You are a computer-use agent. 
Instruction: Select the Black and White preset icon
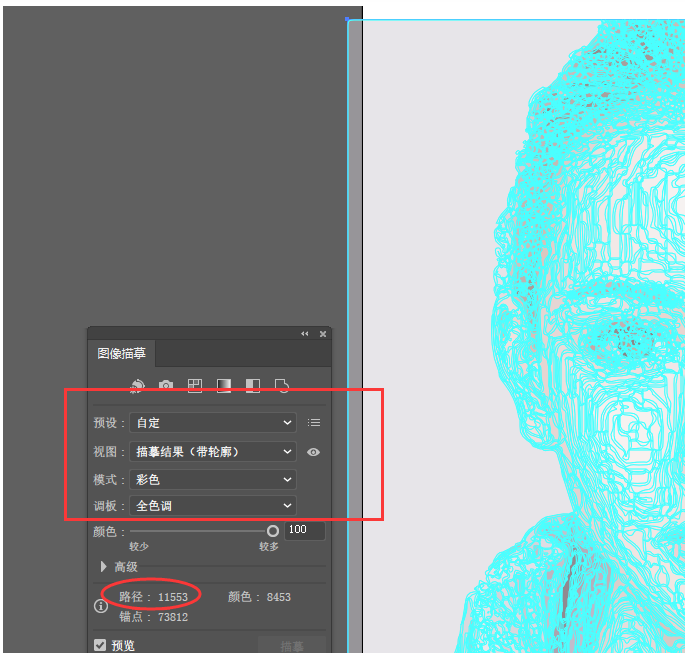(253, 385)
